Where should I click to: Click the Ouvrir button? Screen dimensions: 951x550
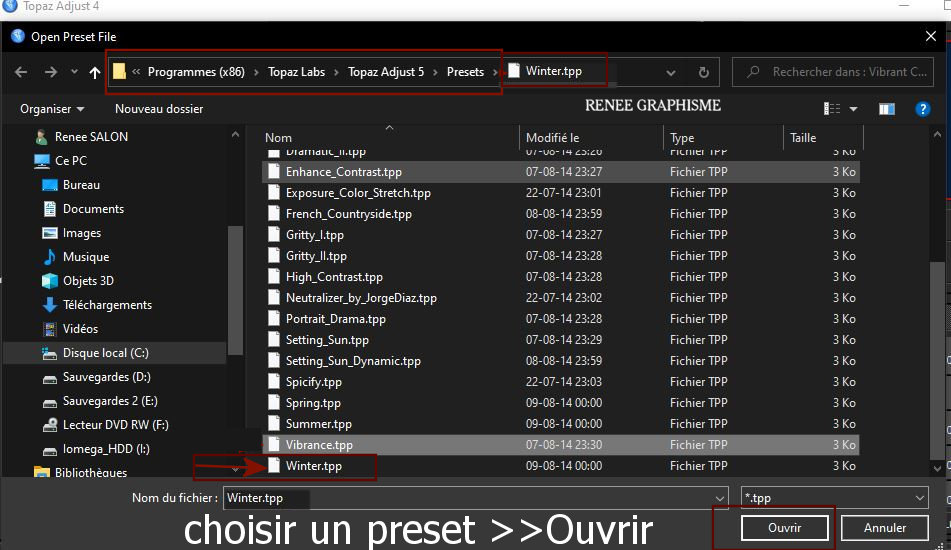784,528
